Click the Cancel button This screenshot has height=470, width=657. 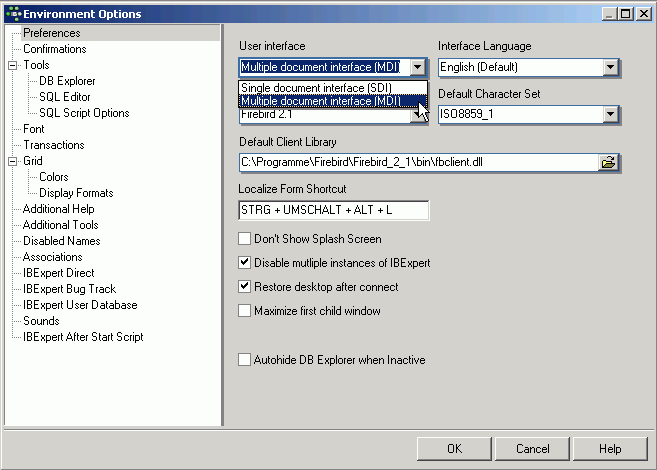(x=532, y=449)
